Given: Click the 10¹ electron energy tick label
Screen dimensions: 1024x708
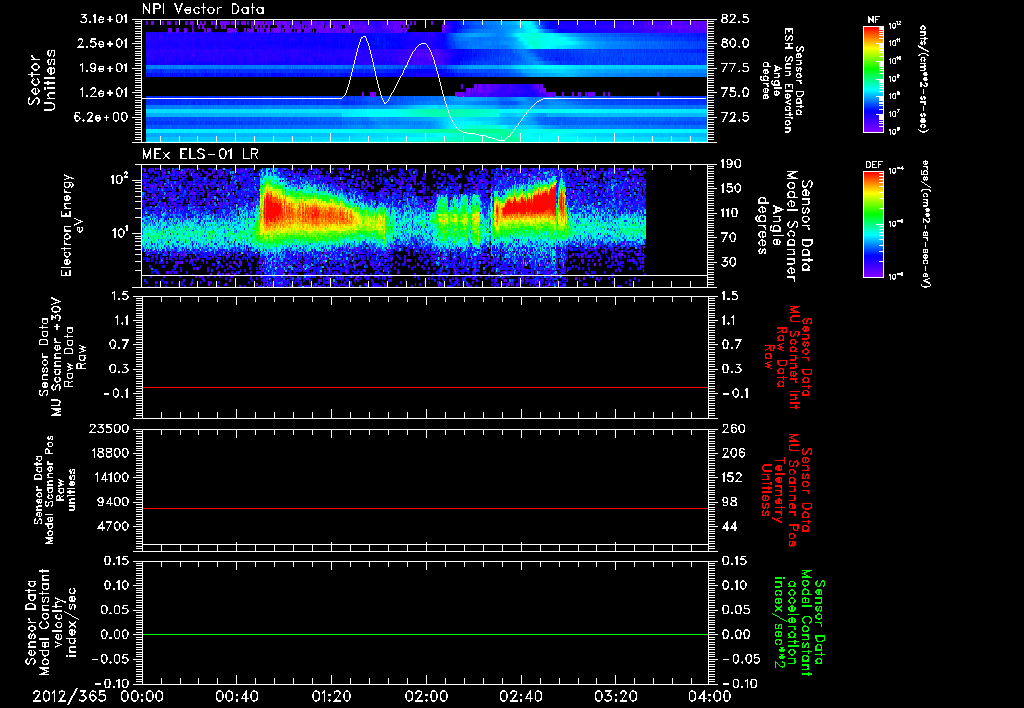Looking at the screenshot, I should [x=119, y=233].
